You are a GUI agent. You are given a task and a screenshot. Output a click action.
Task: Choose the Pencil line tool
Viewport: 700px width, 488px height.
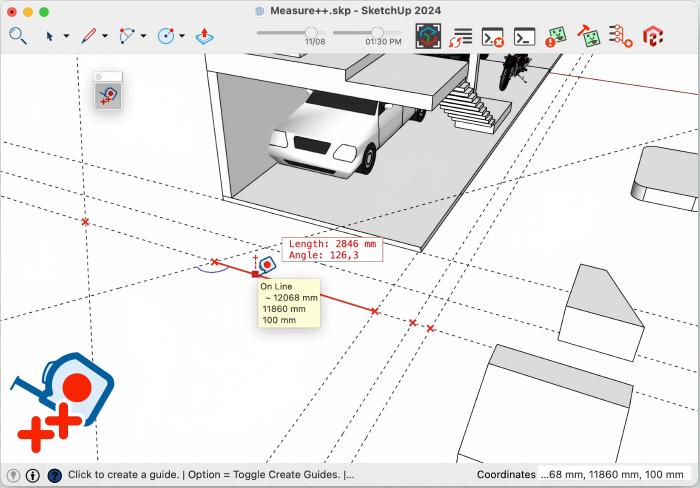point(88,36)
